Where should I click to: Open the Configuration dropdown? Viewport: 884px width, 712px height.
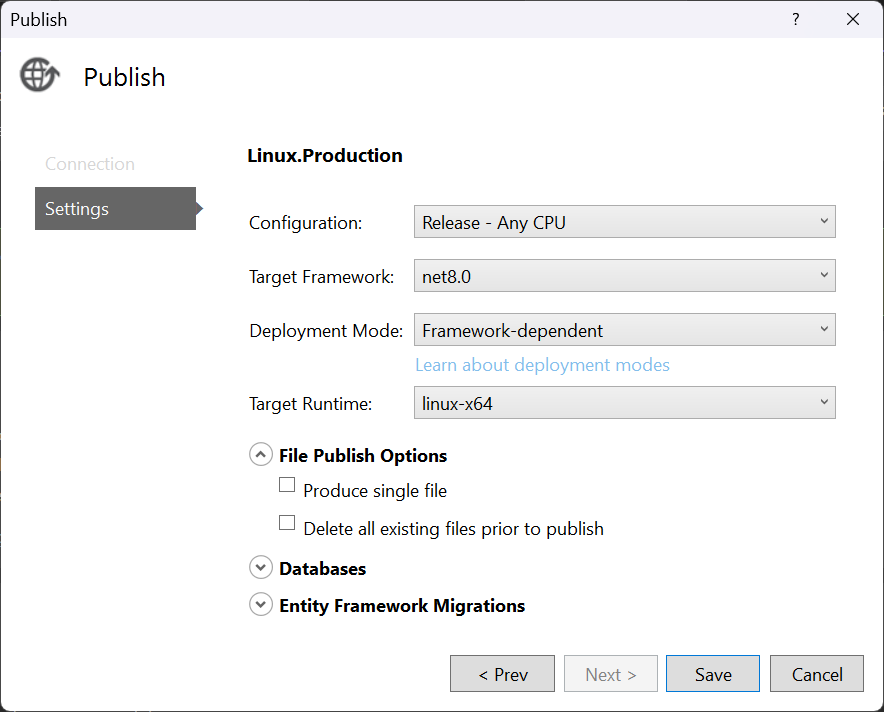pyautogui.click(x=624, y=222)
